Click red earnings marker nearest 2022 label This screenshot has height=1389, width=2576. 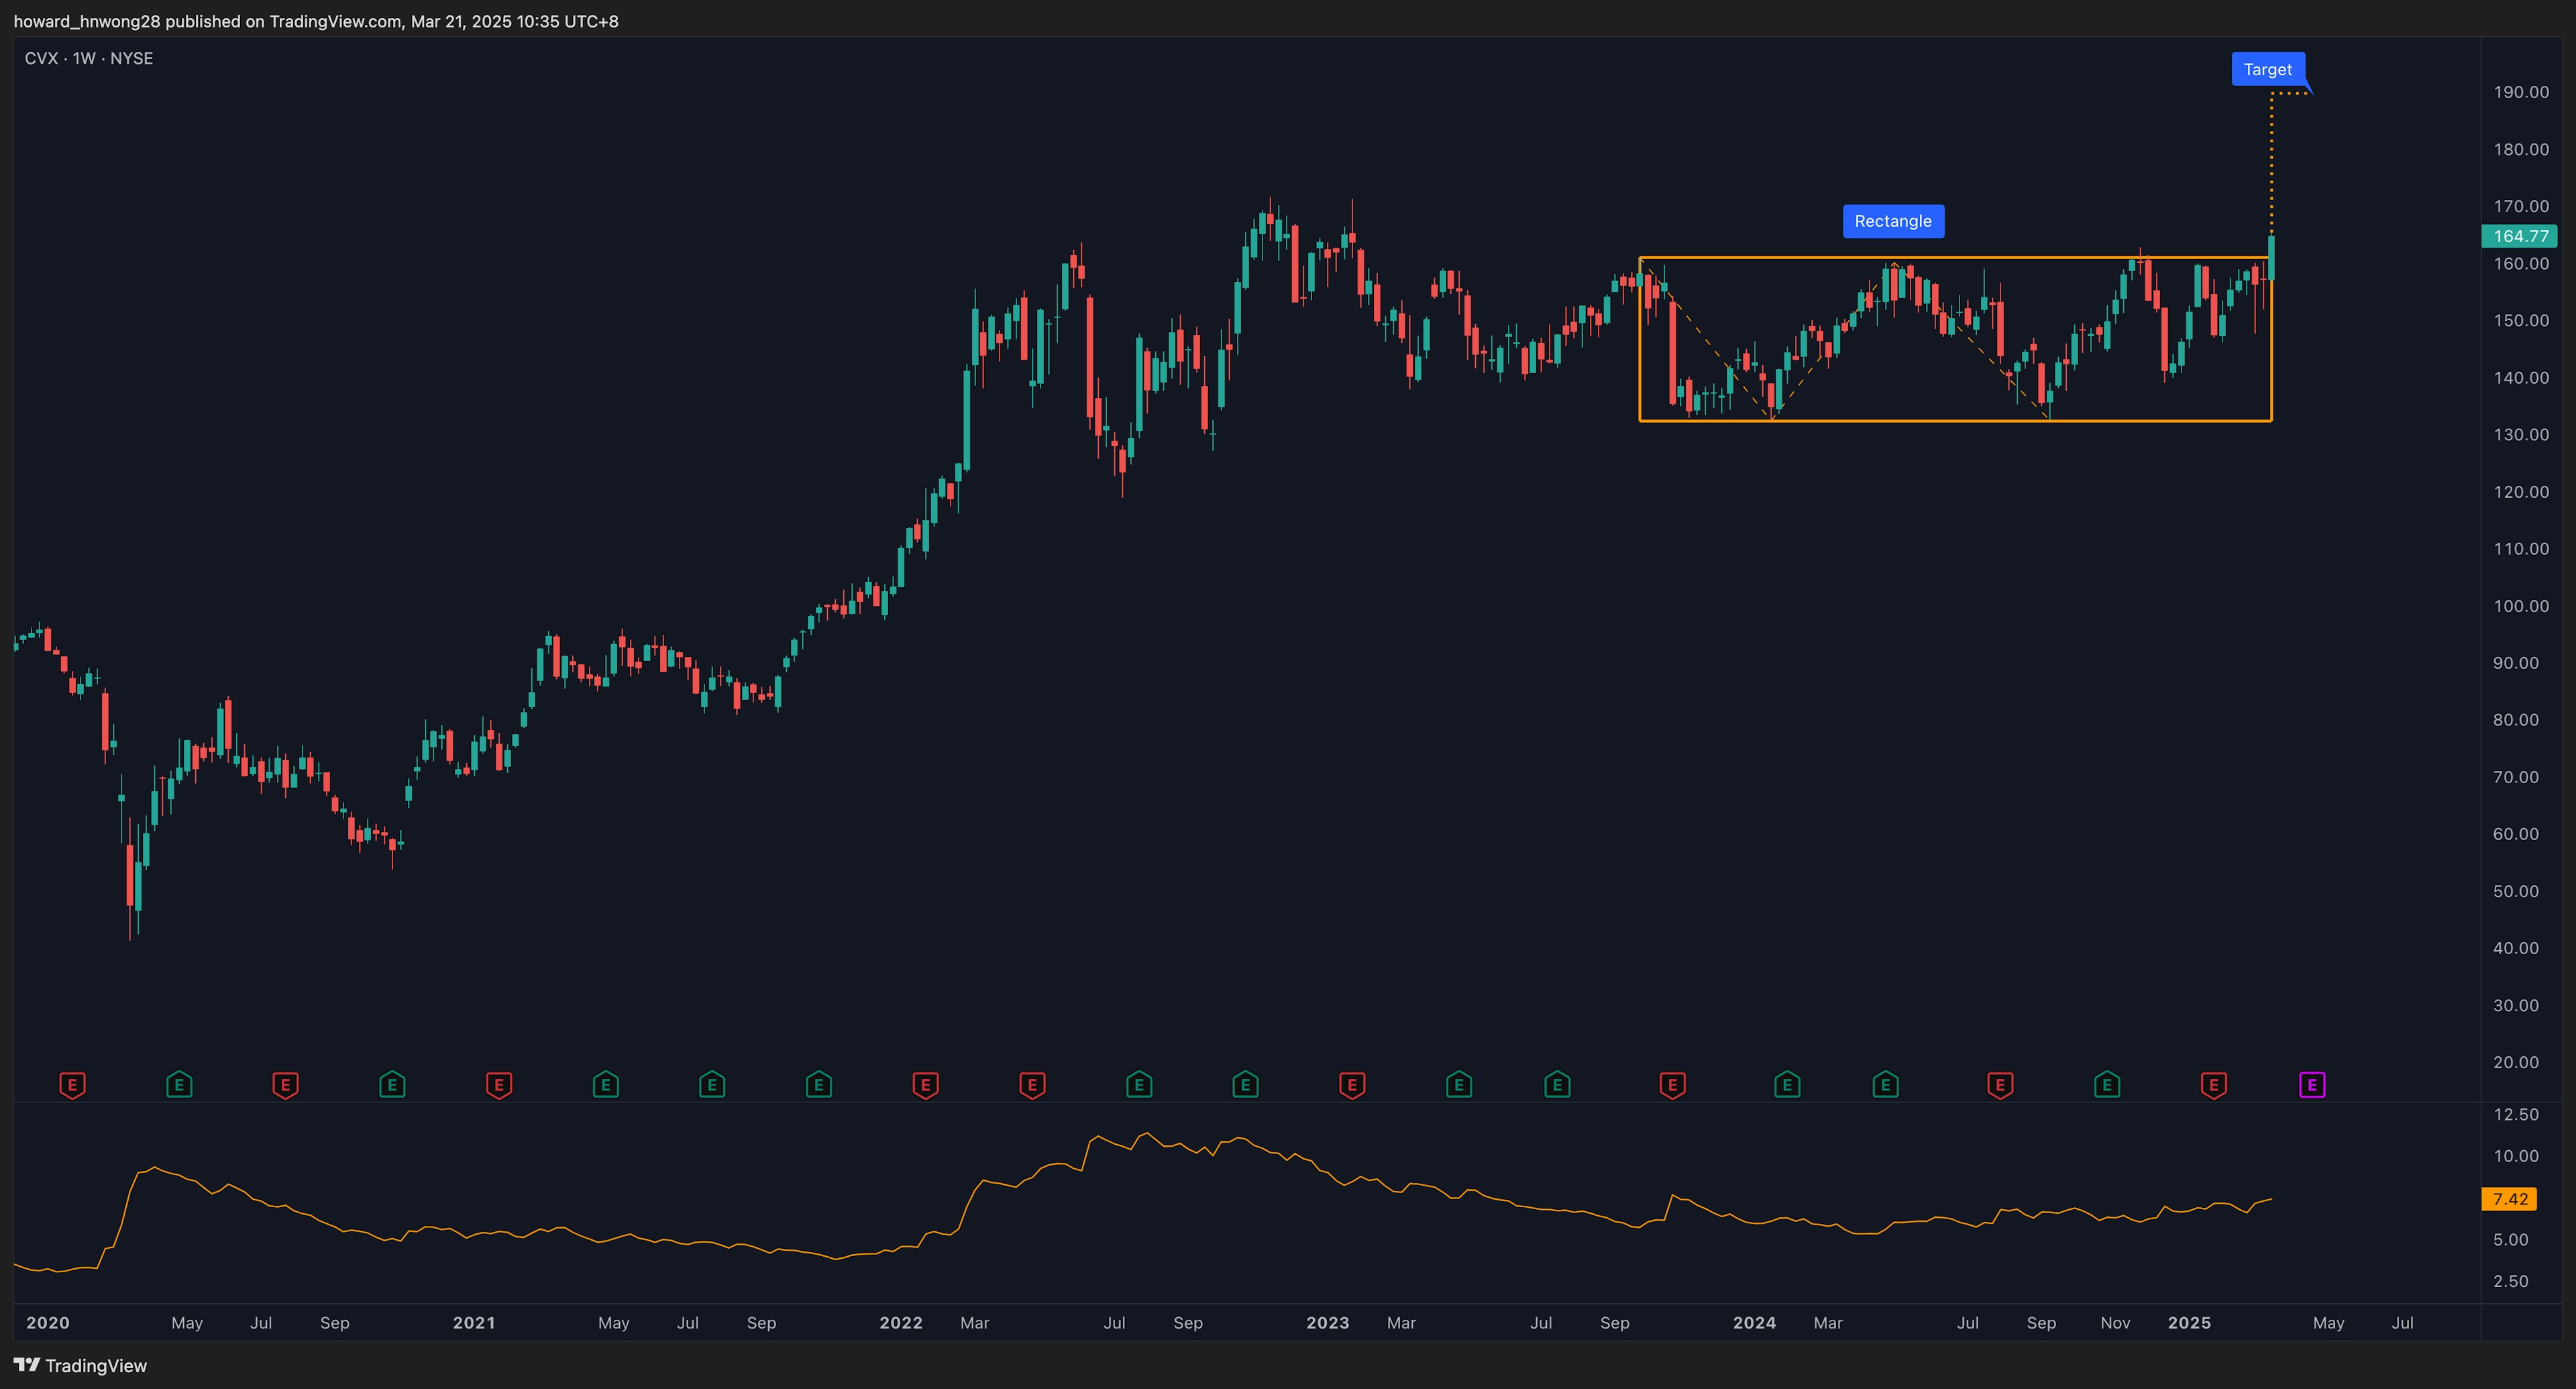click(x=926, y=1084)
